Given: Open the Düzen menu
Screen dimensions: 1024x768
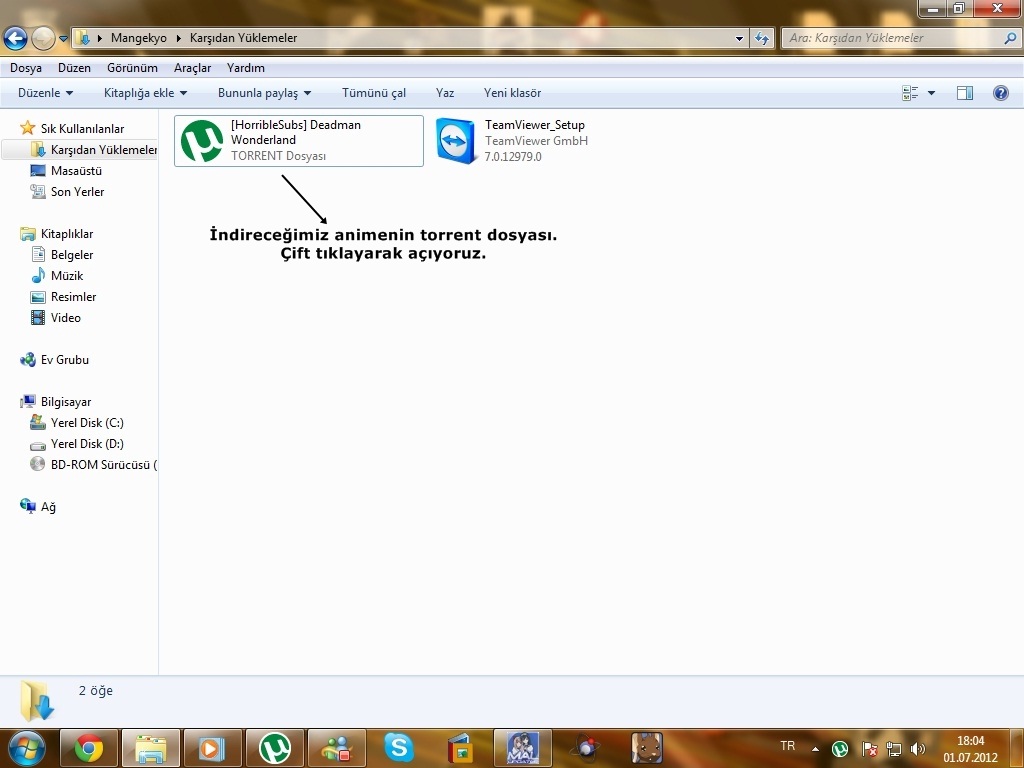Looking at the screenshot, I should pyautogui.click(x=74, y=68).
